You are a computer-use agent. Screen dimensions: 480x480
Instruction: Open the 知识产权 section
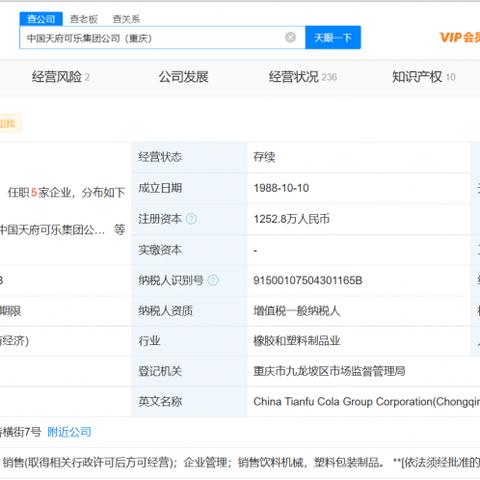[424, 77]
